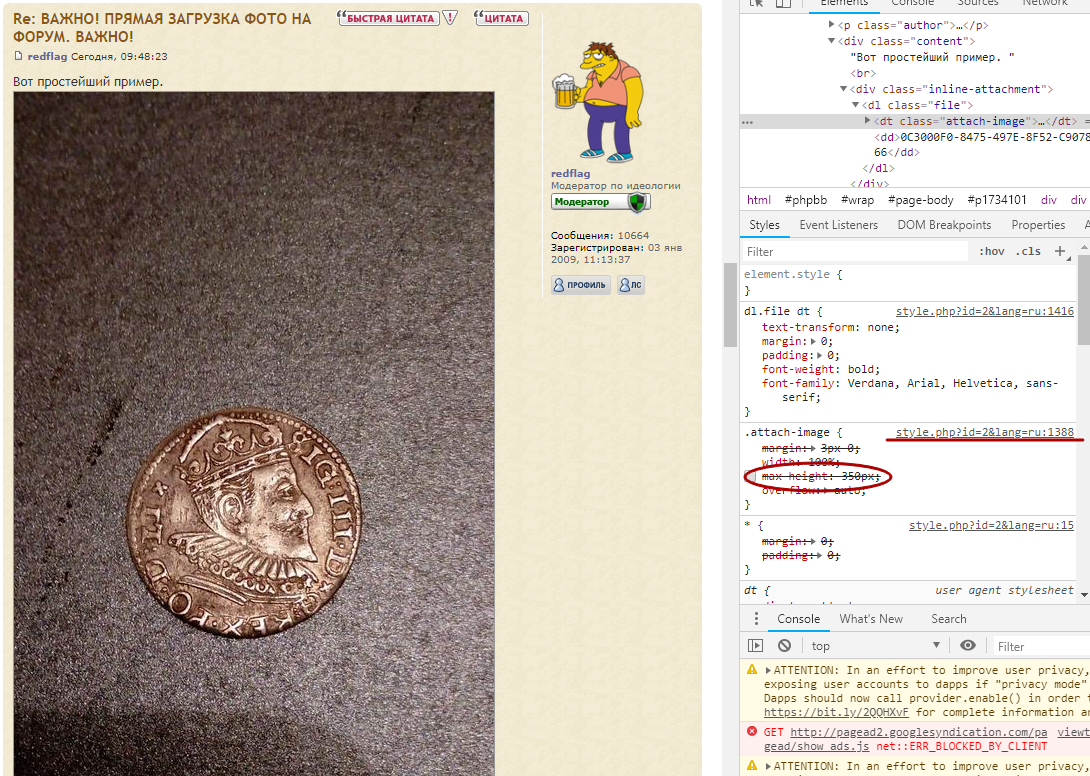Click the БЫСТРАЯ ЦИТАТА button
The height and width of the screenshot is (776, 1090).
[389, 18]
